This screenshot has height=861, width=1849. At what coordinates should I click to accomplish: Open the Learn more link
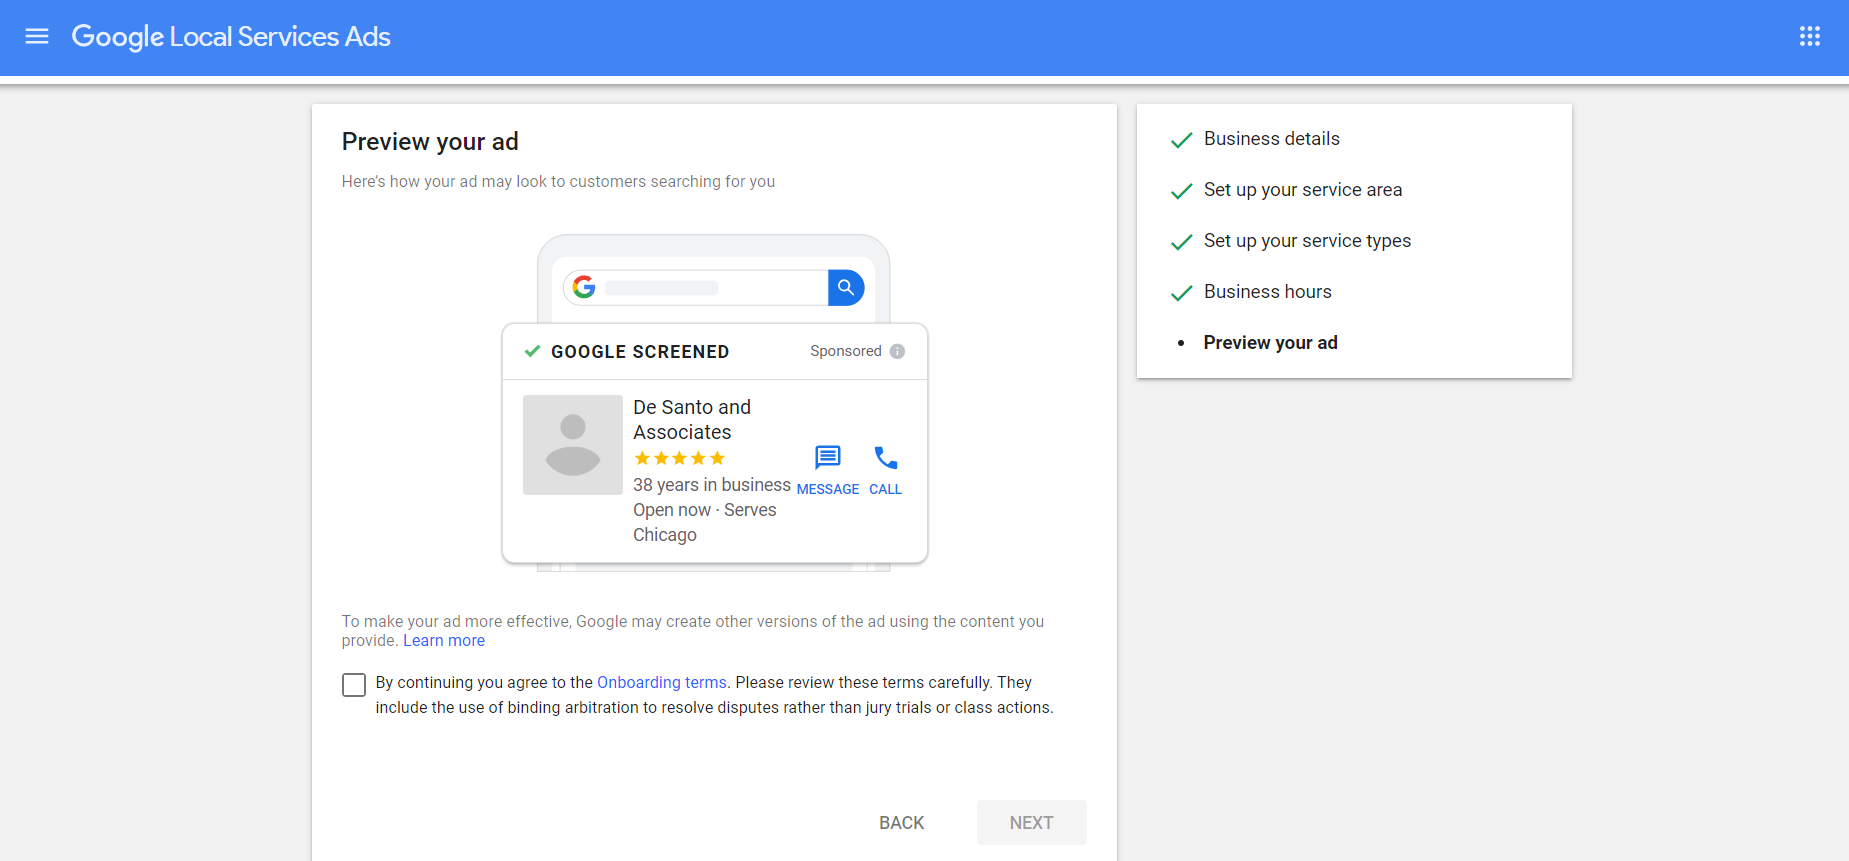[x=444, y=641]
